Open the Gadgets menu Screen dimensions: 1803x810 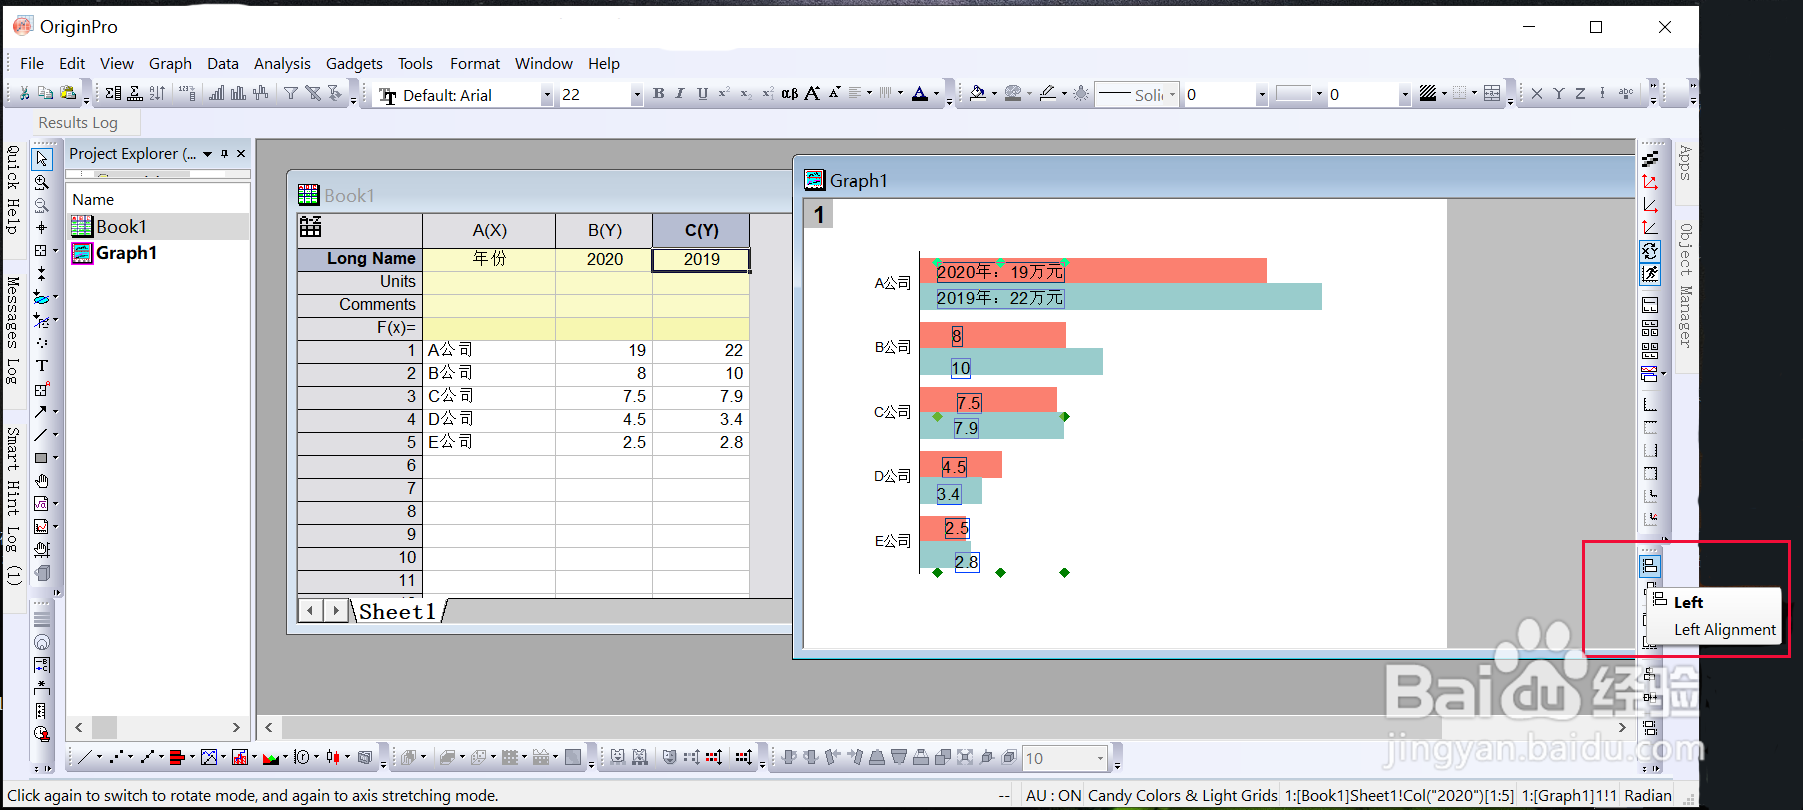pos(354,63)
